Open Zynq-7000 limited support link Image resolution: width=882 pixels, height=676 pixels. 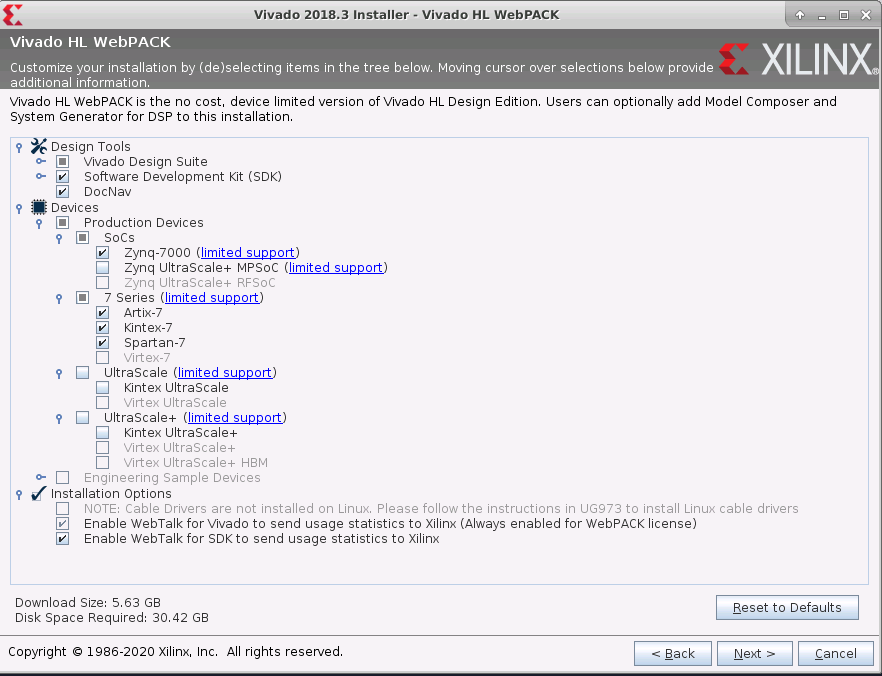coord(248,253)
